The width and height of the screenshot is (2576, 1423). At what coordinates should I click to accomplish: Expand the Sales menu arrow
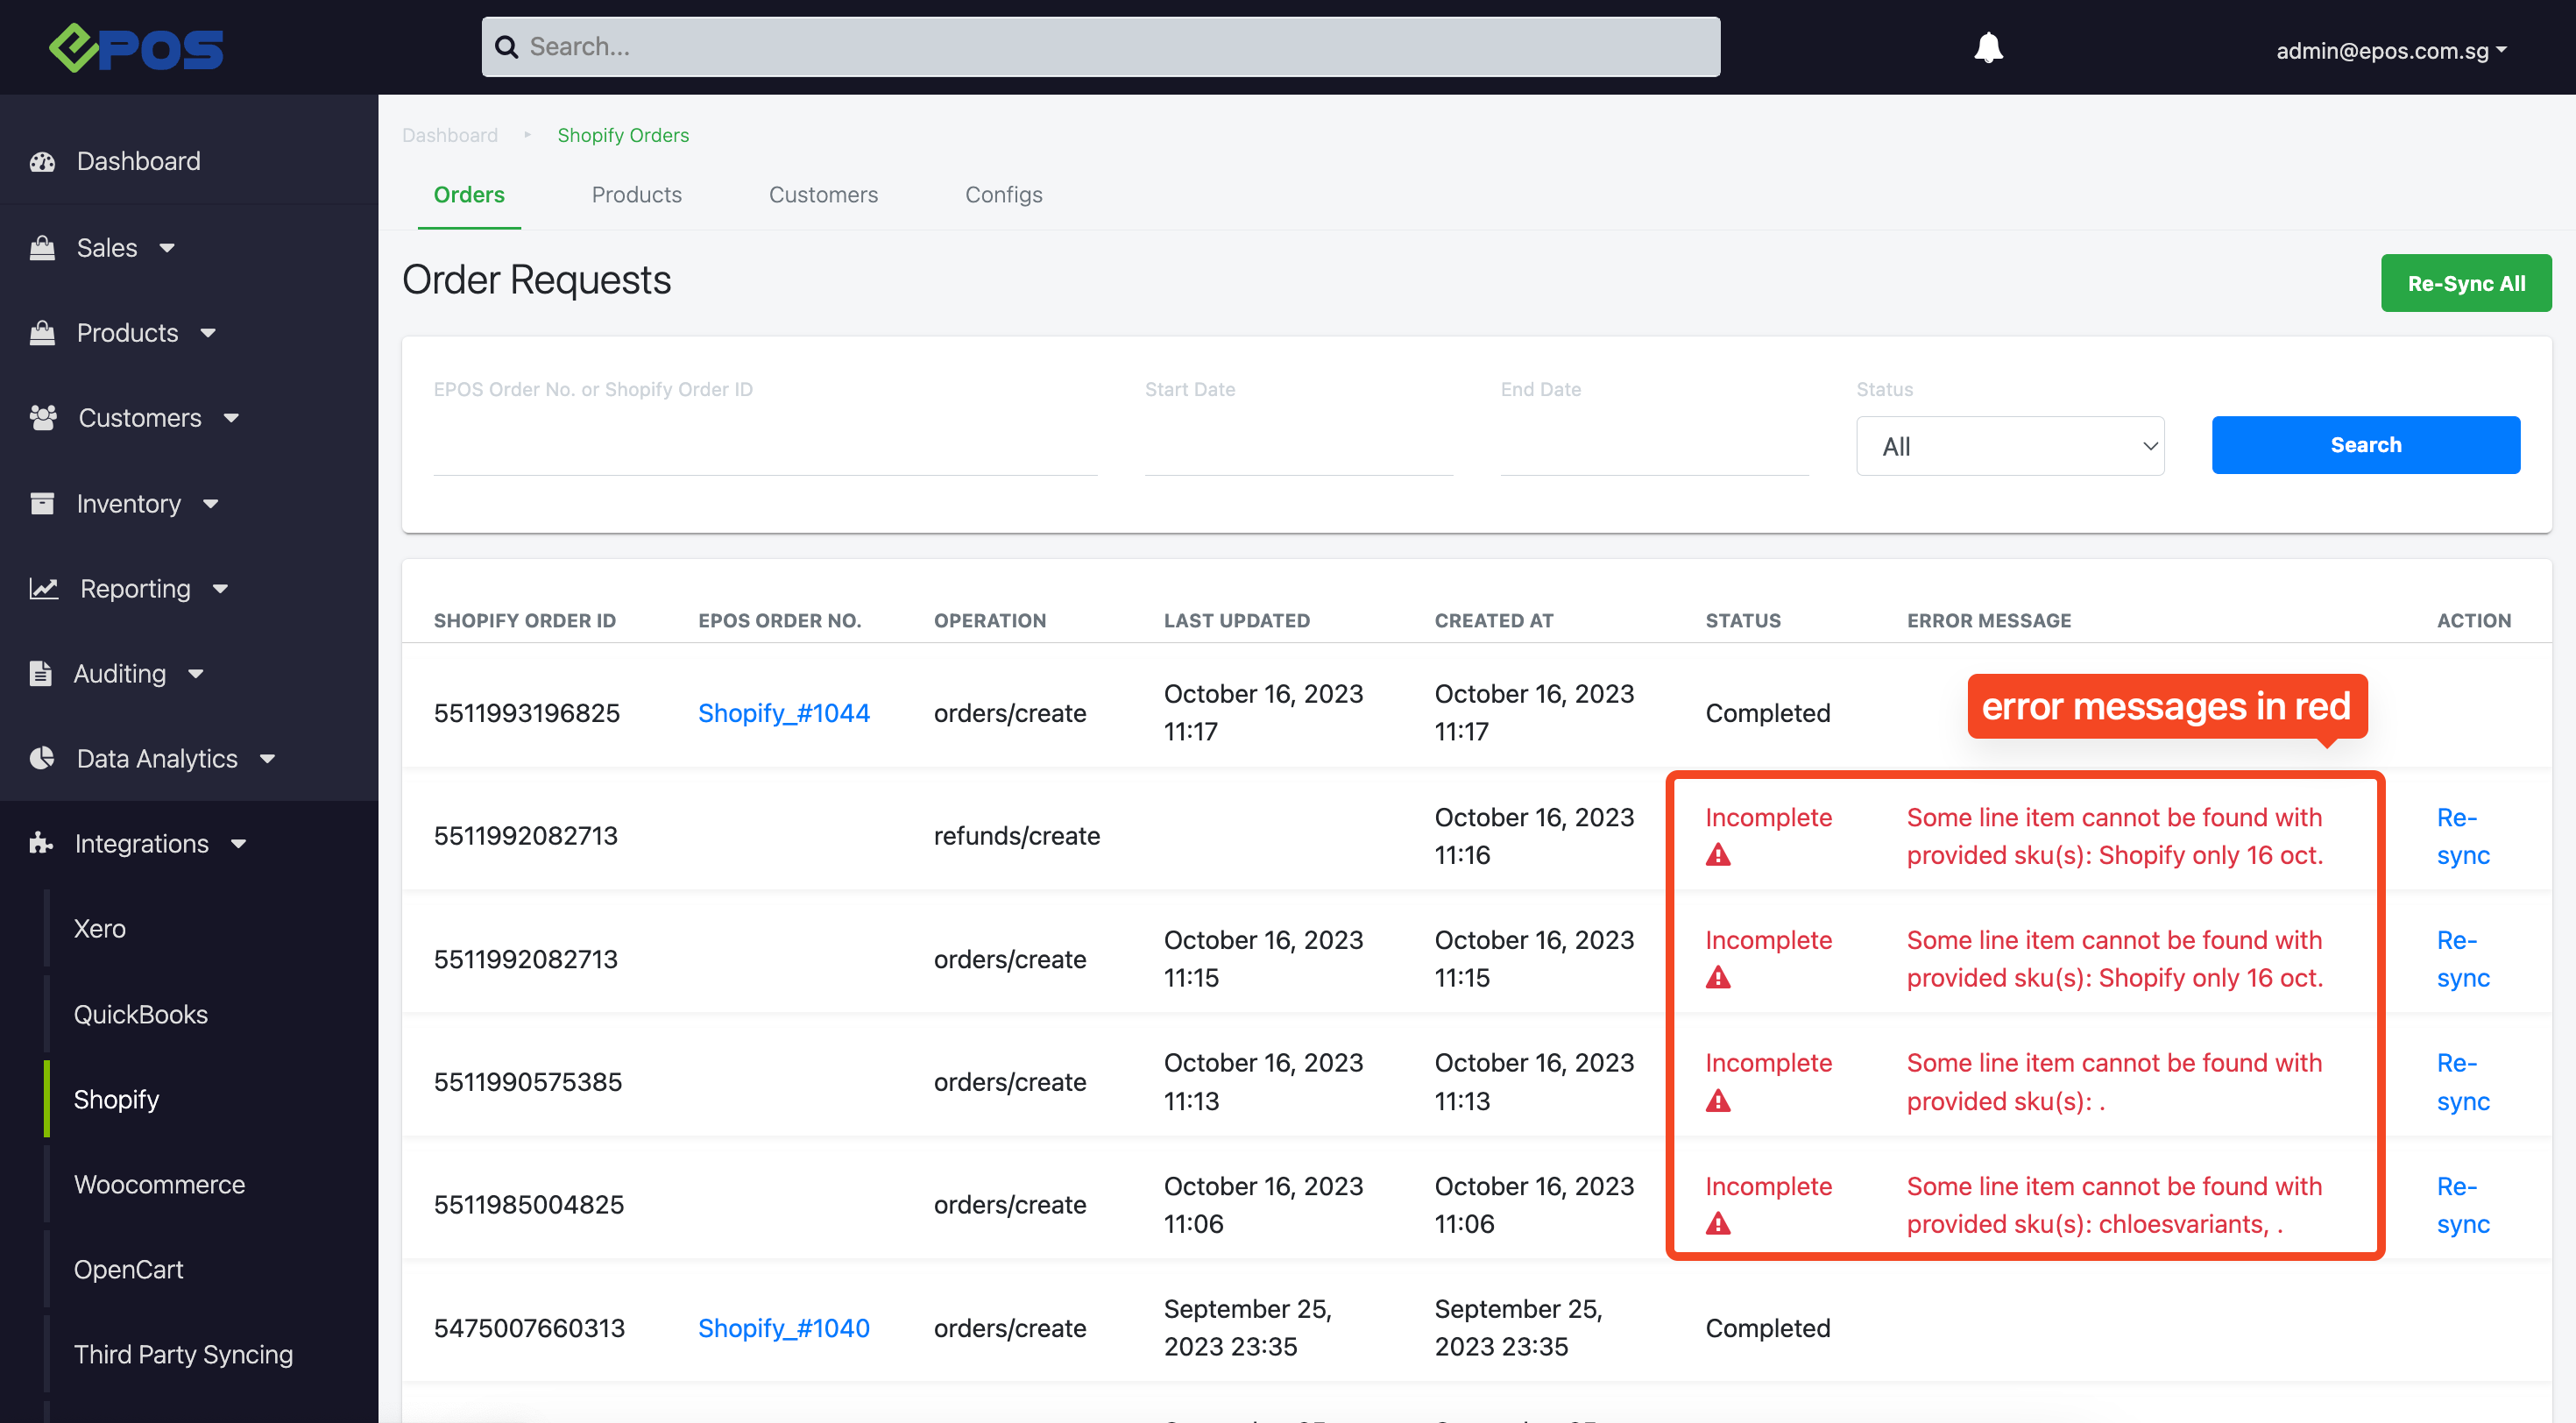[x=167, y=248]
